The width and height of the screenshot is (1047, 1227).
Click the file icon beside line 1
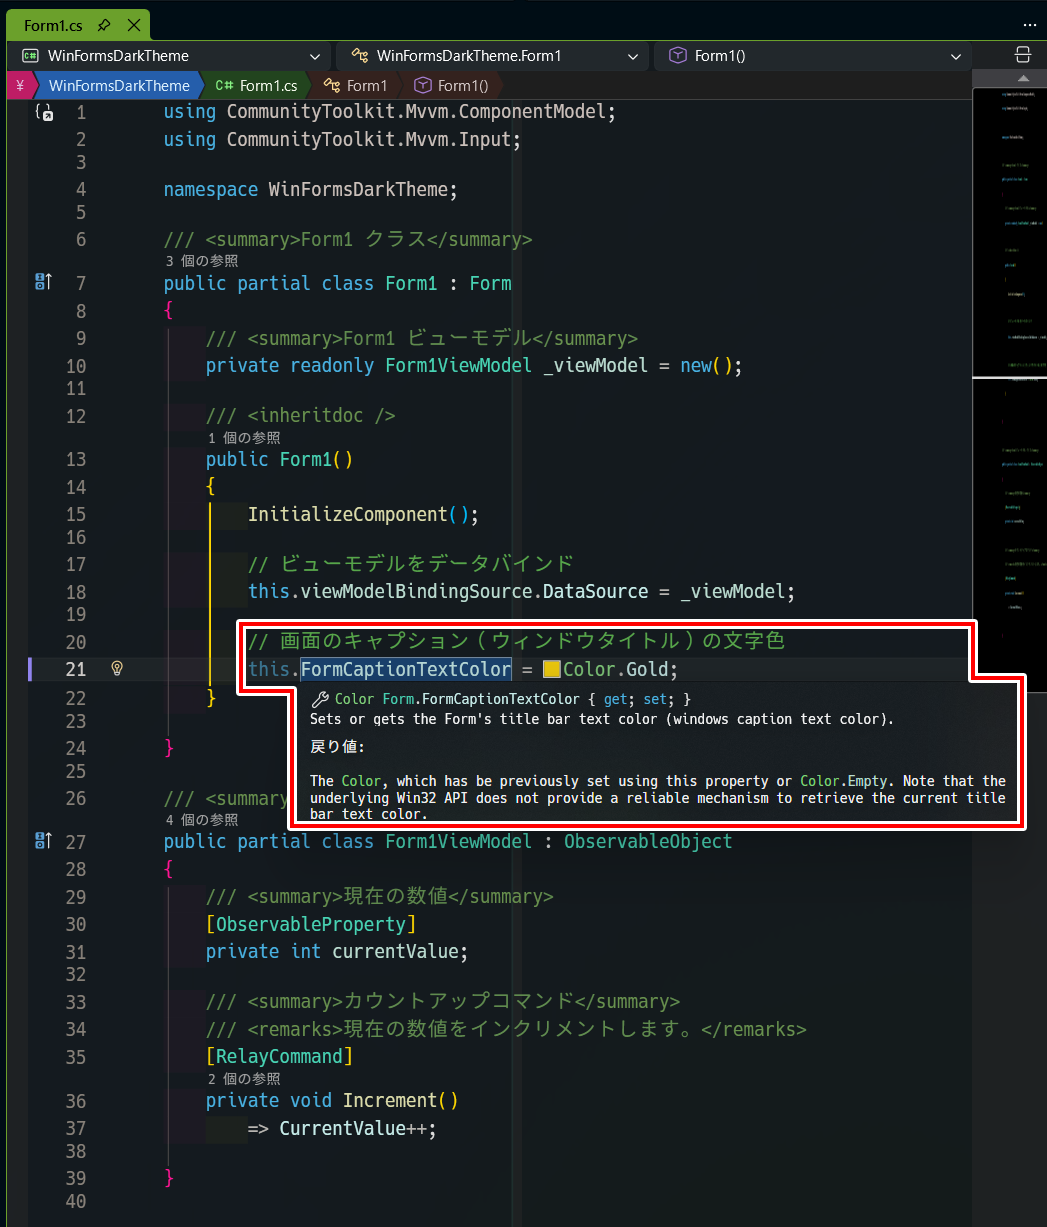[x=44, y=112]
